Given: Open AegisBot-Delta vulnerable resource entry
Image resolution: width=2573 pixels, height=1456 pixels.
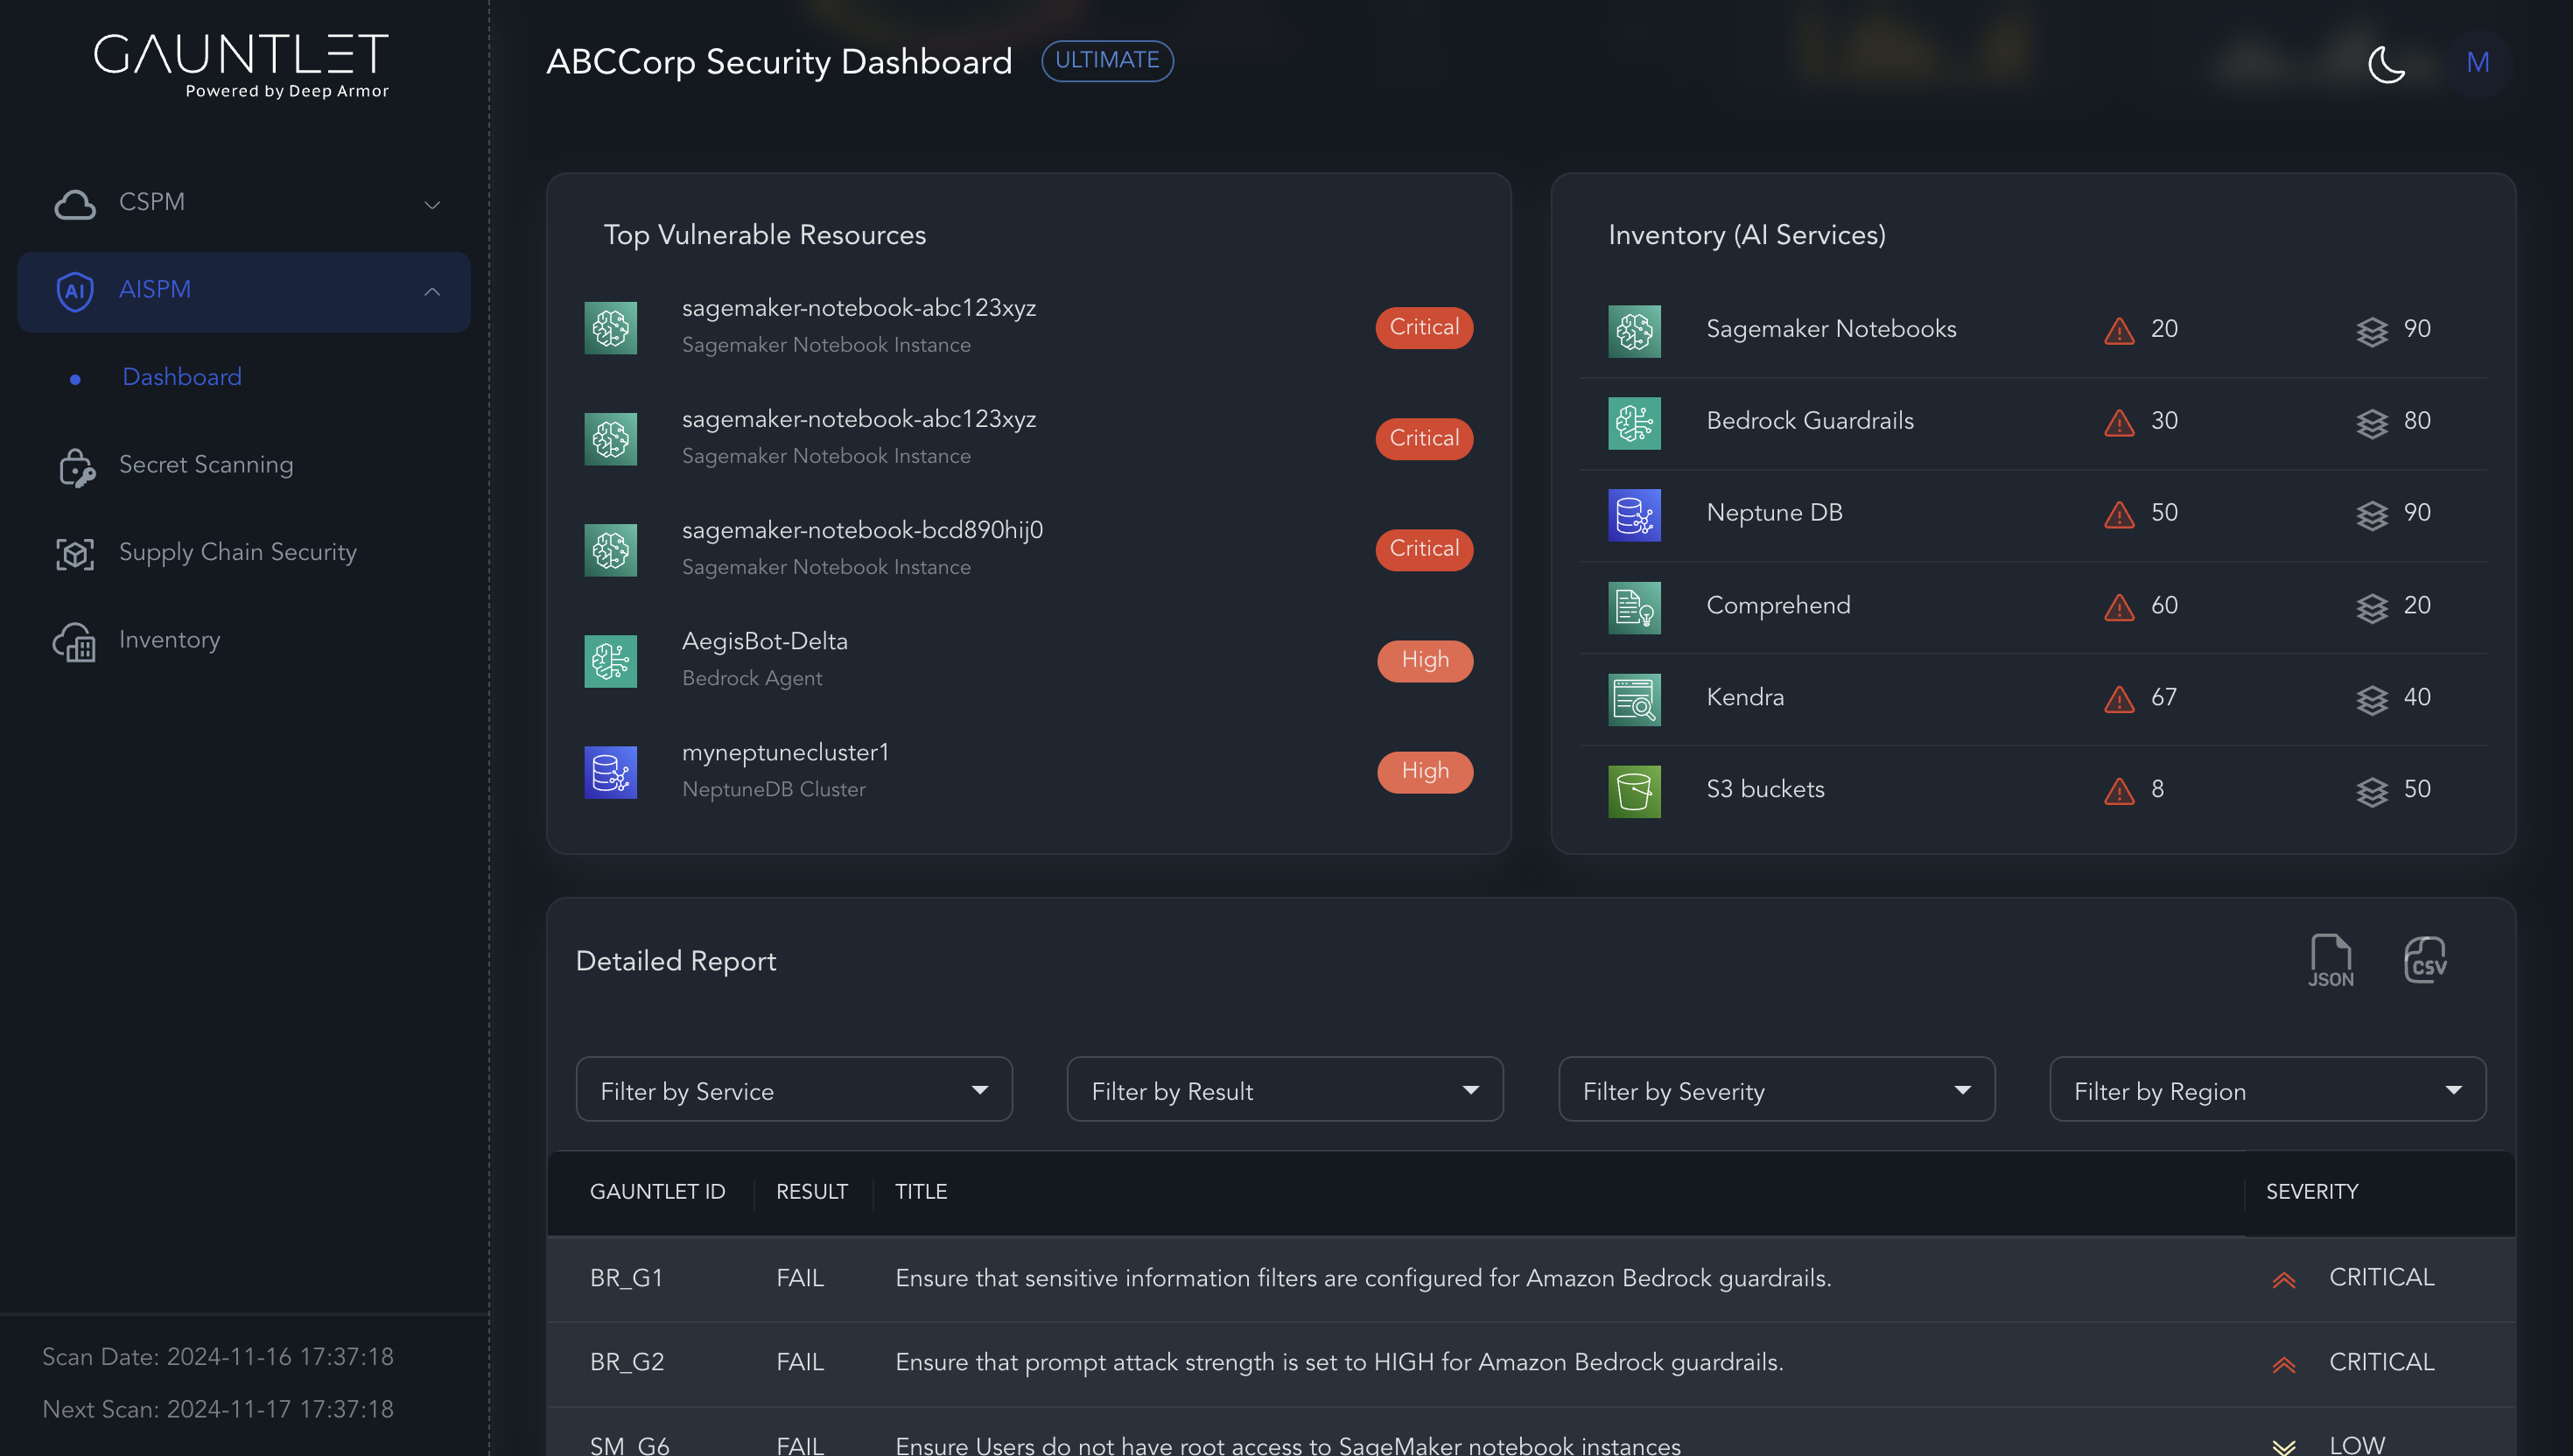Looking at the screenshot, I should (x=765, y=642).
